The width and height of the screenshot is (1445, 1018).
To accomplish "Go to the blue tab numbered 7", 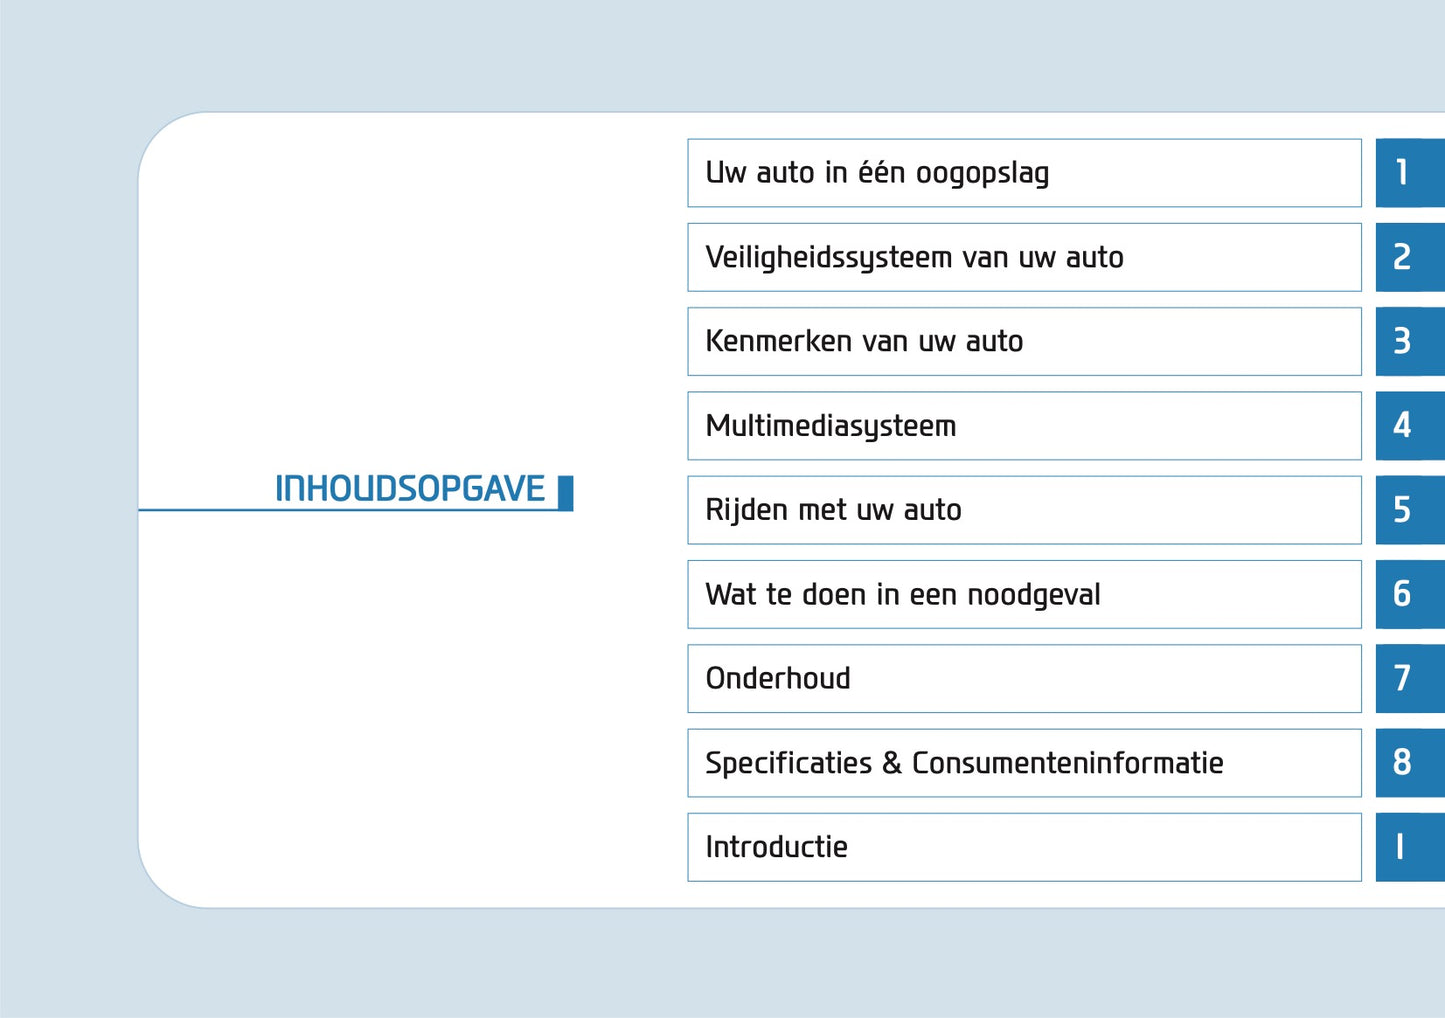I will (1409, 679).
